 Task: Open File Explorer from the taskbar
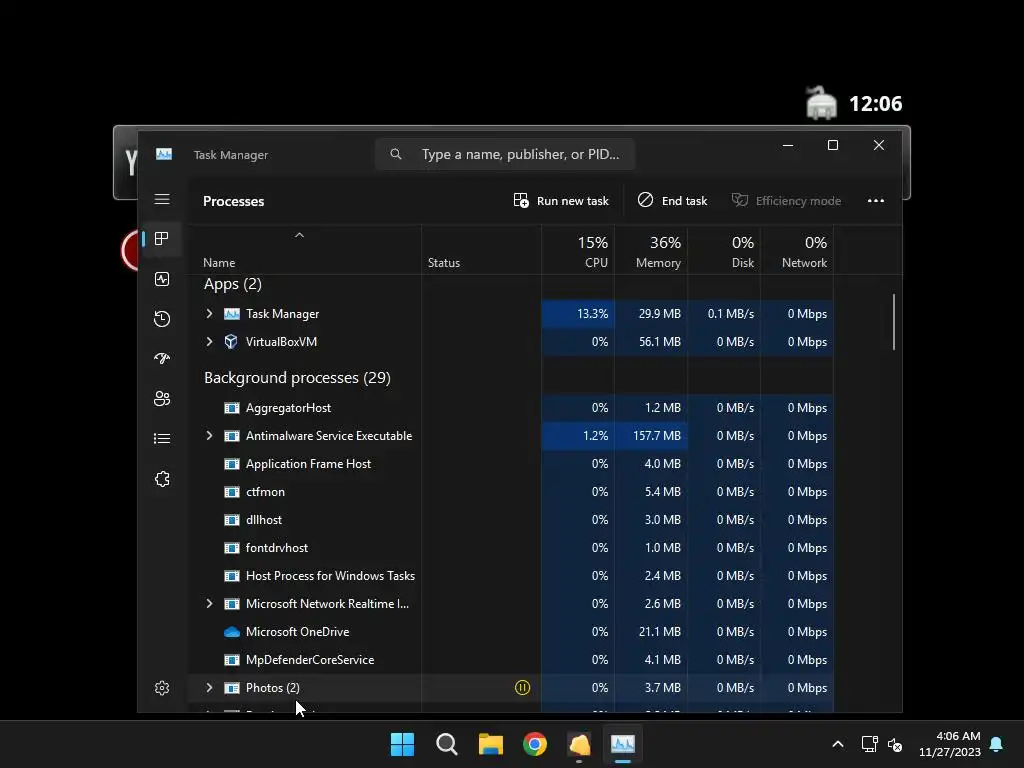point(490,744)
